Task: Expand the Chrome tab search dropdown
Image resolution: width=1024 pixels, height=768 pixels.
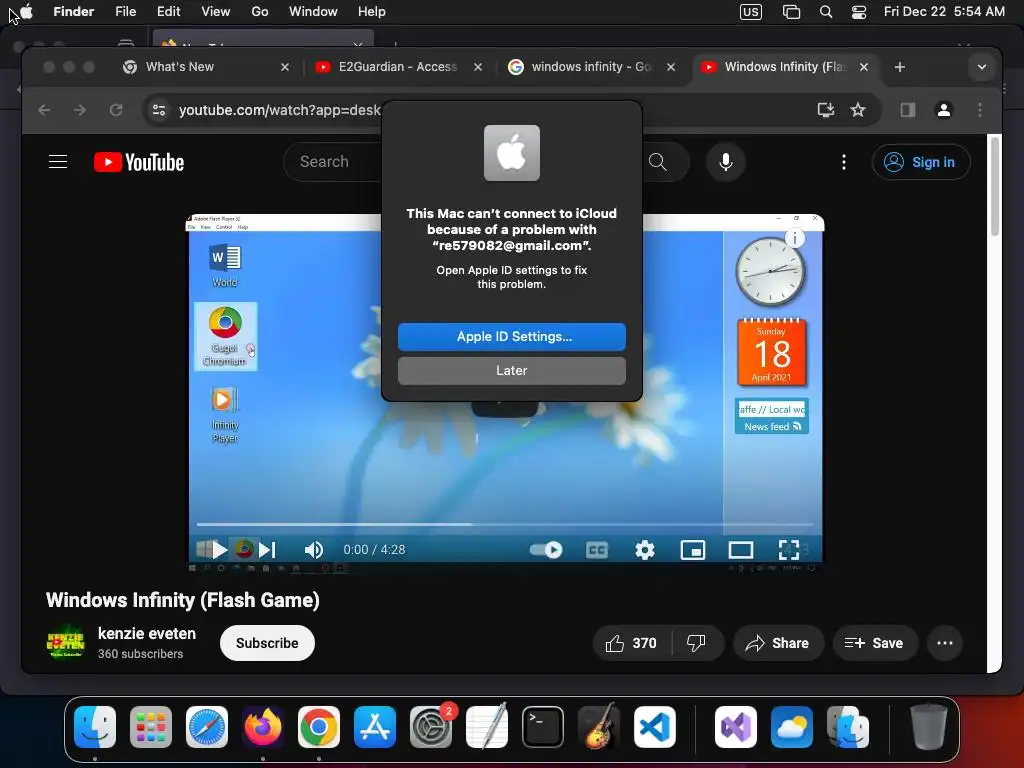Action: pyautogui.click(x=982, y=67)
